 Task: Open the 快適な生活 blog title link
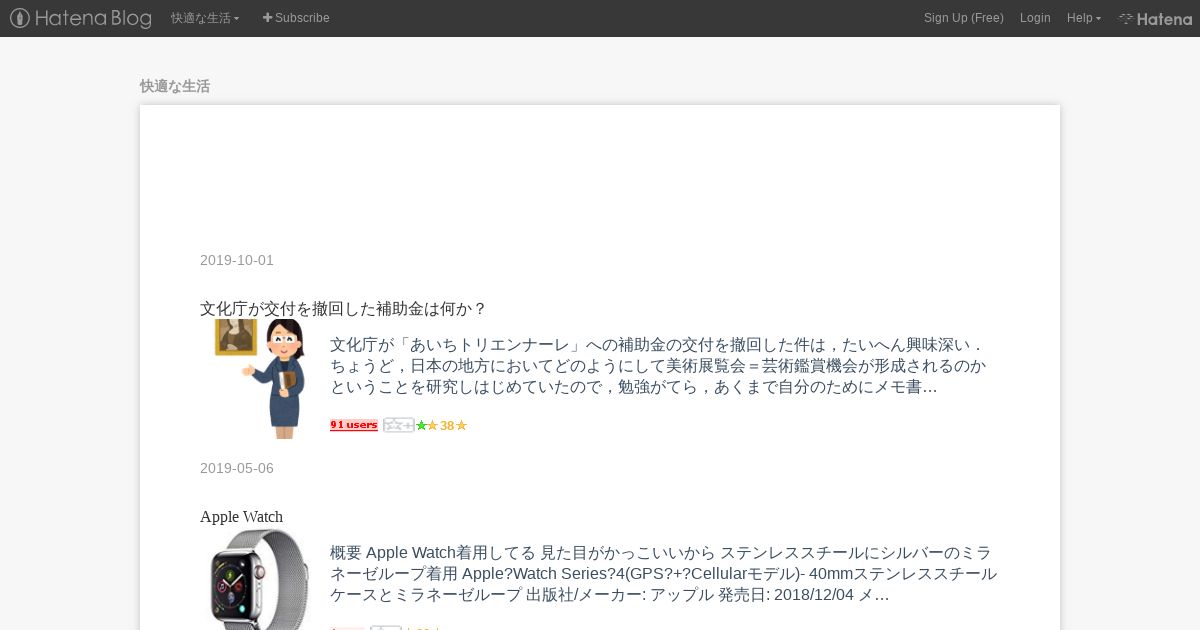(x=175, y=86)
